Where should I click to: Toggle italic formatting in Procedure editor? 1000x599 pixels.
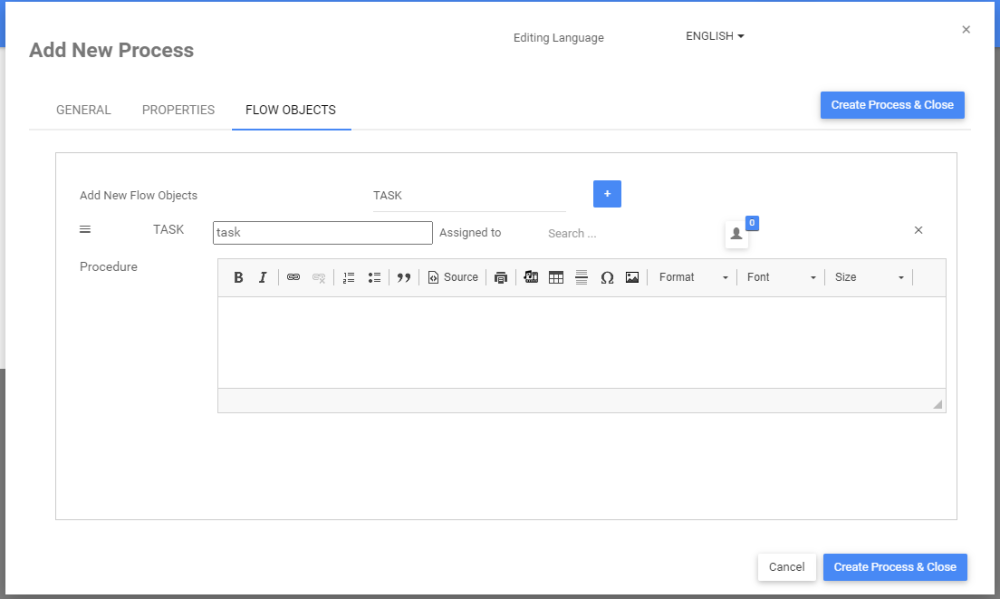(x=262, y=278)
